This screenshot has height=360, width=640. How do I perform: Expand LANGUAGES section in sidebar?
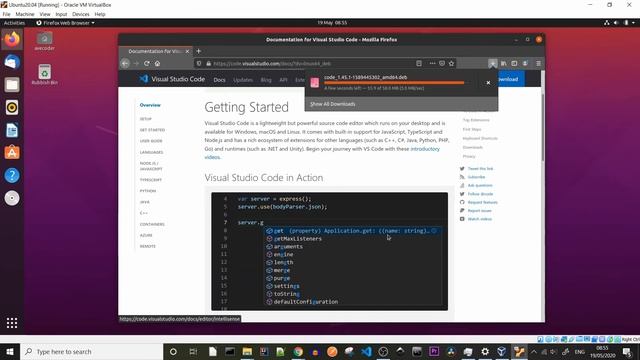click(151, 152)
